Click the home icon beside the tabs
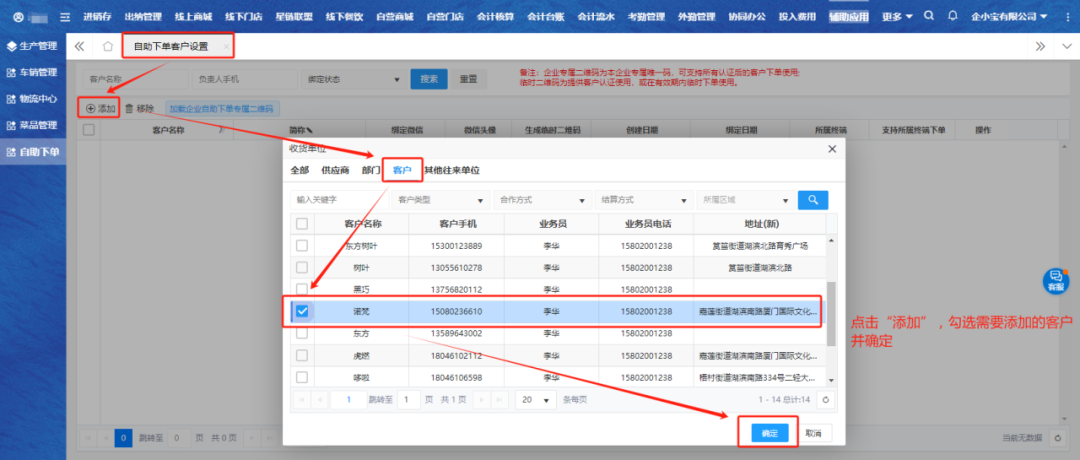1080x460 pixels. coord(108,47)
